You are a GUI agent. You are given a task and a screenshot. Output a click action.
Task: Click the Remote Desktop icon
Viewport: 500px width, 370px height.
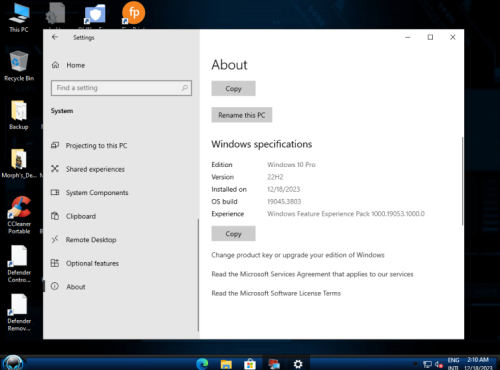[x=55, y=239]
